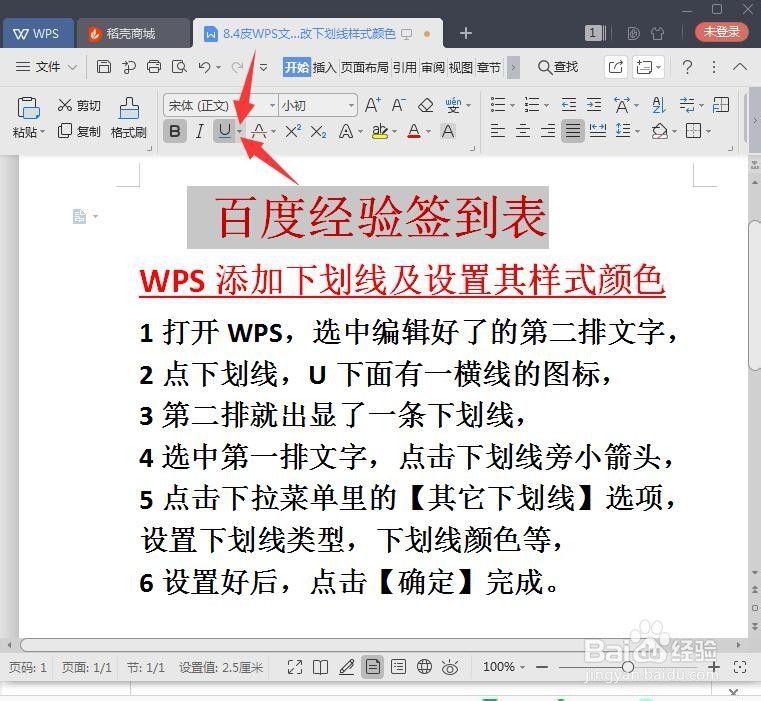
Task: Collapse the ribbon with up chevron
Action: coord(740,67)
